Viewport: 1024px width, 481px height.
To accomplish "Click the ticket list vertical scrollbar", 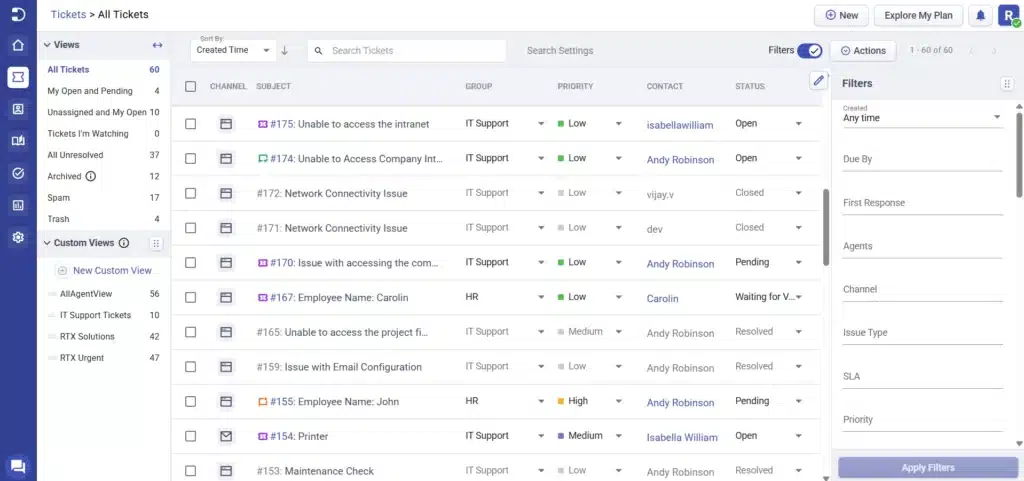I will click(825, 227).
